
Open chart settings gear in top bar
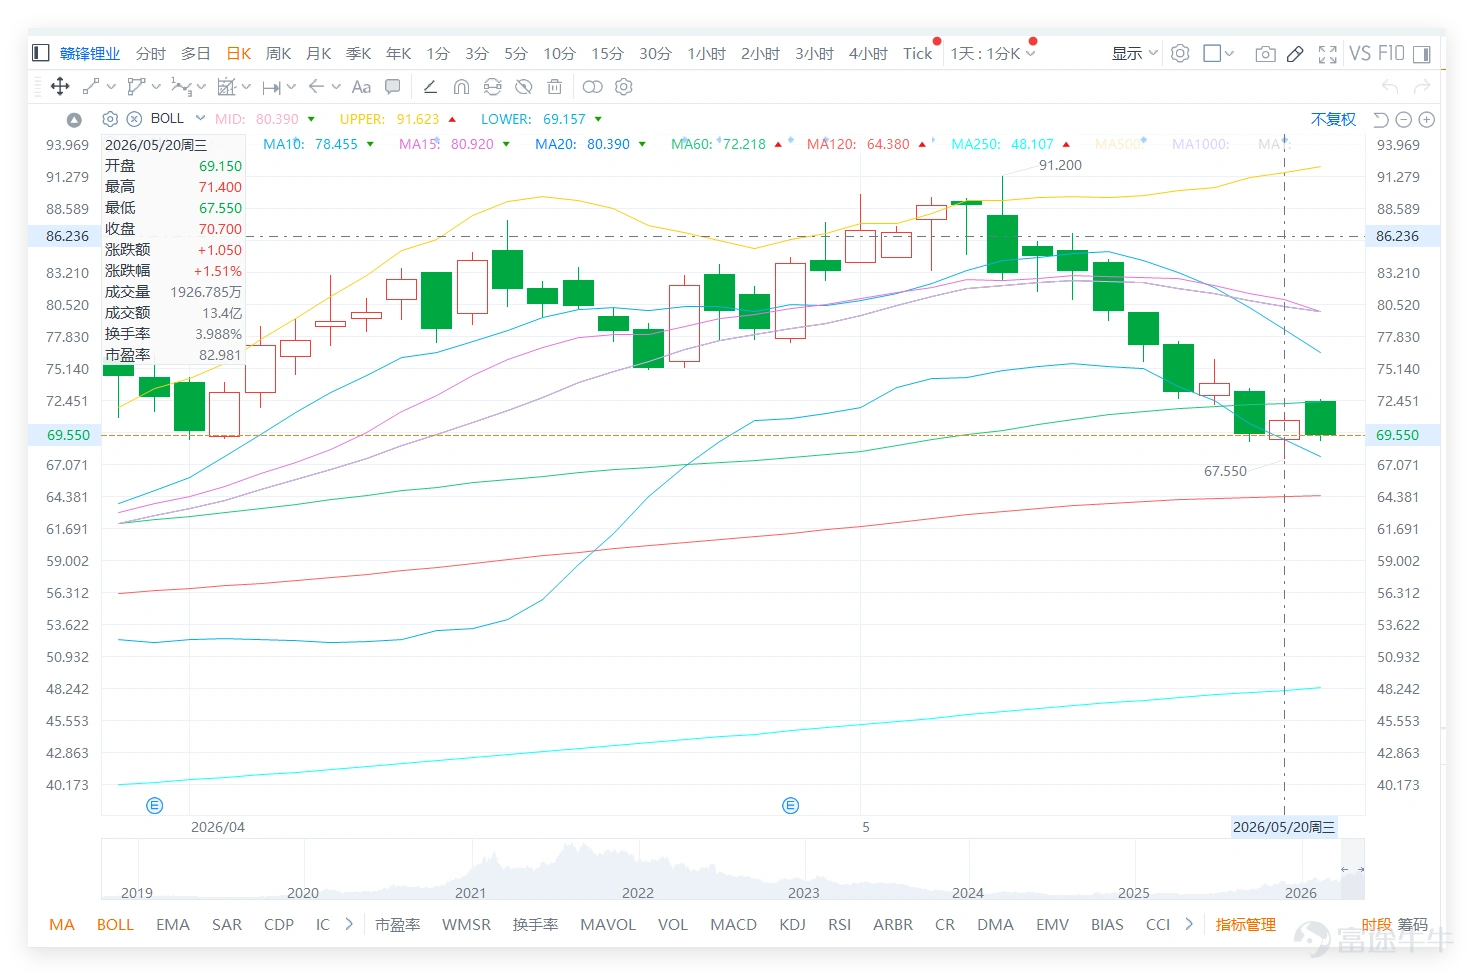coord(1180,53)
